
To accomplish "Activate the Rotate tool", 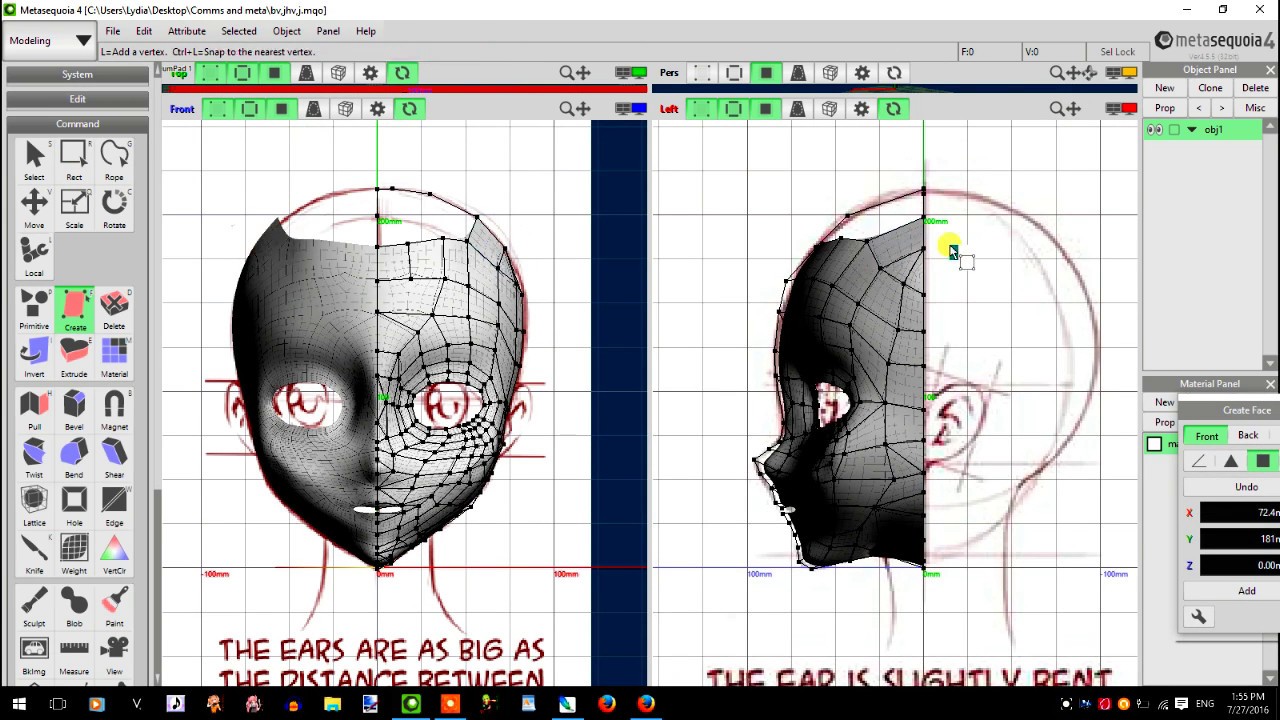I will pos(114,208).
